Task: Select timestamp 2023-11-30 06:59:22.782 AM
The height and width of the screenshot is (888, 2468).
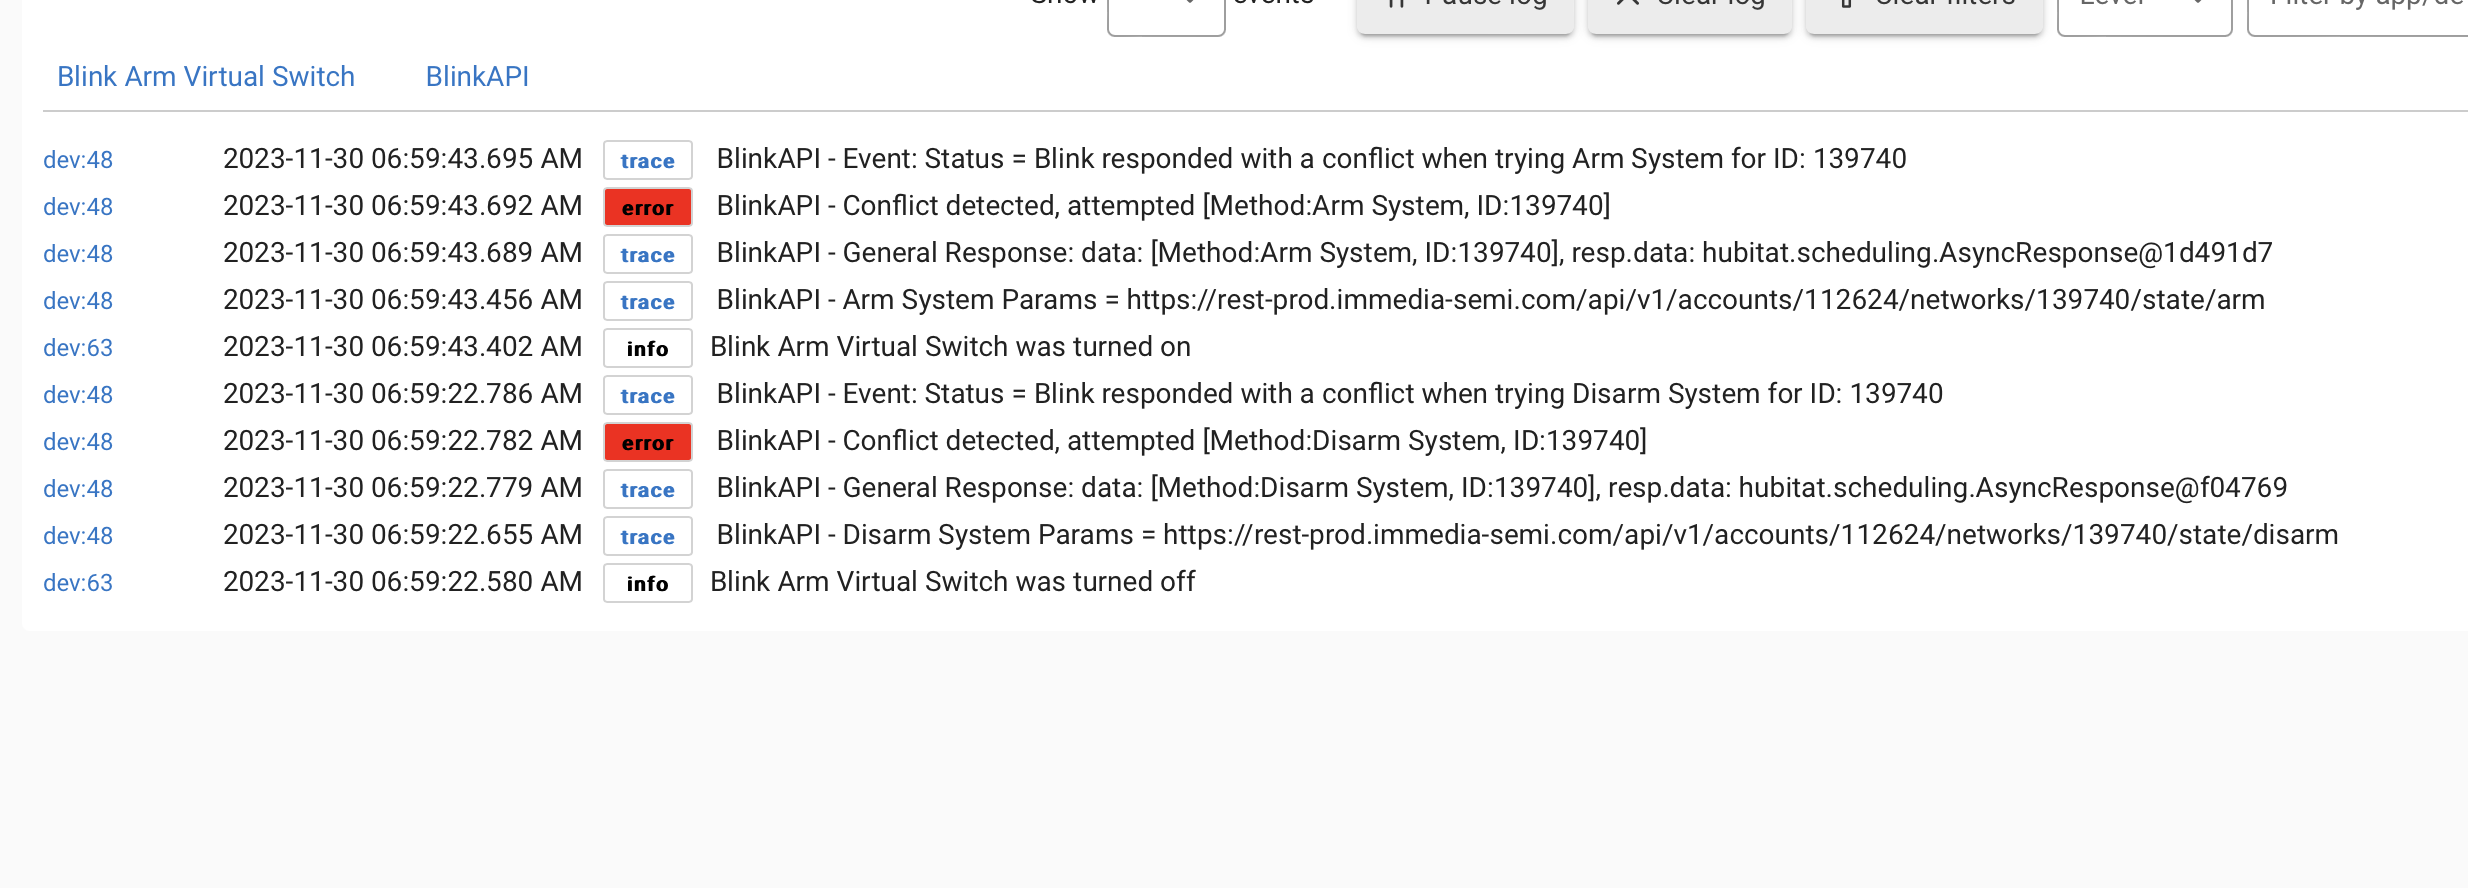Action: tap(402, 441)
